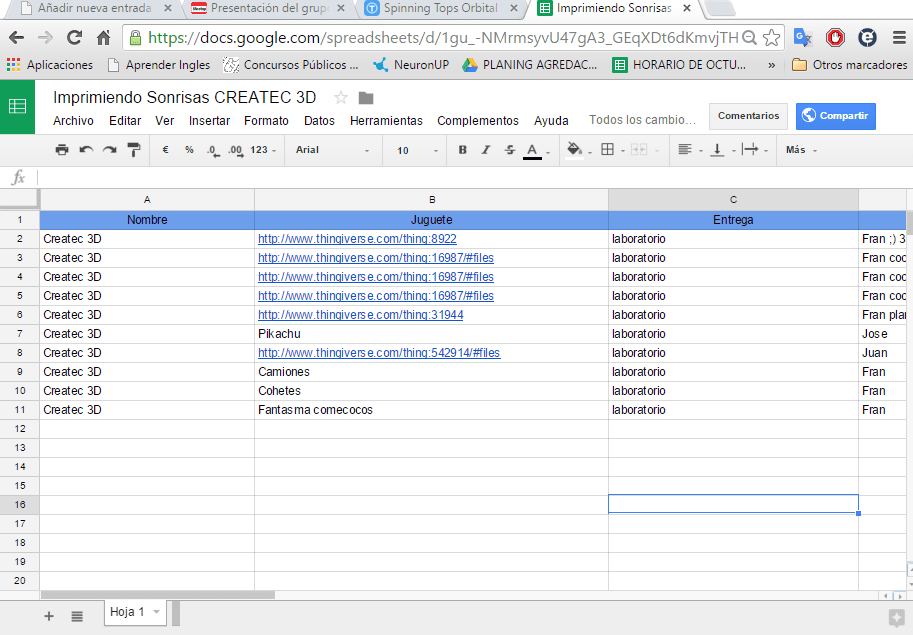Select the paint format tool

coord(133,149)
